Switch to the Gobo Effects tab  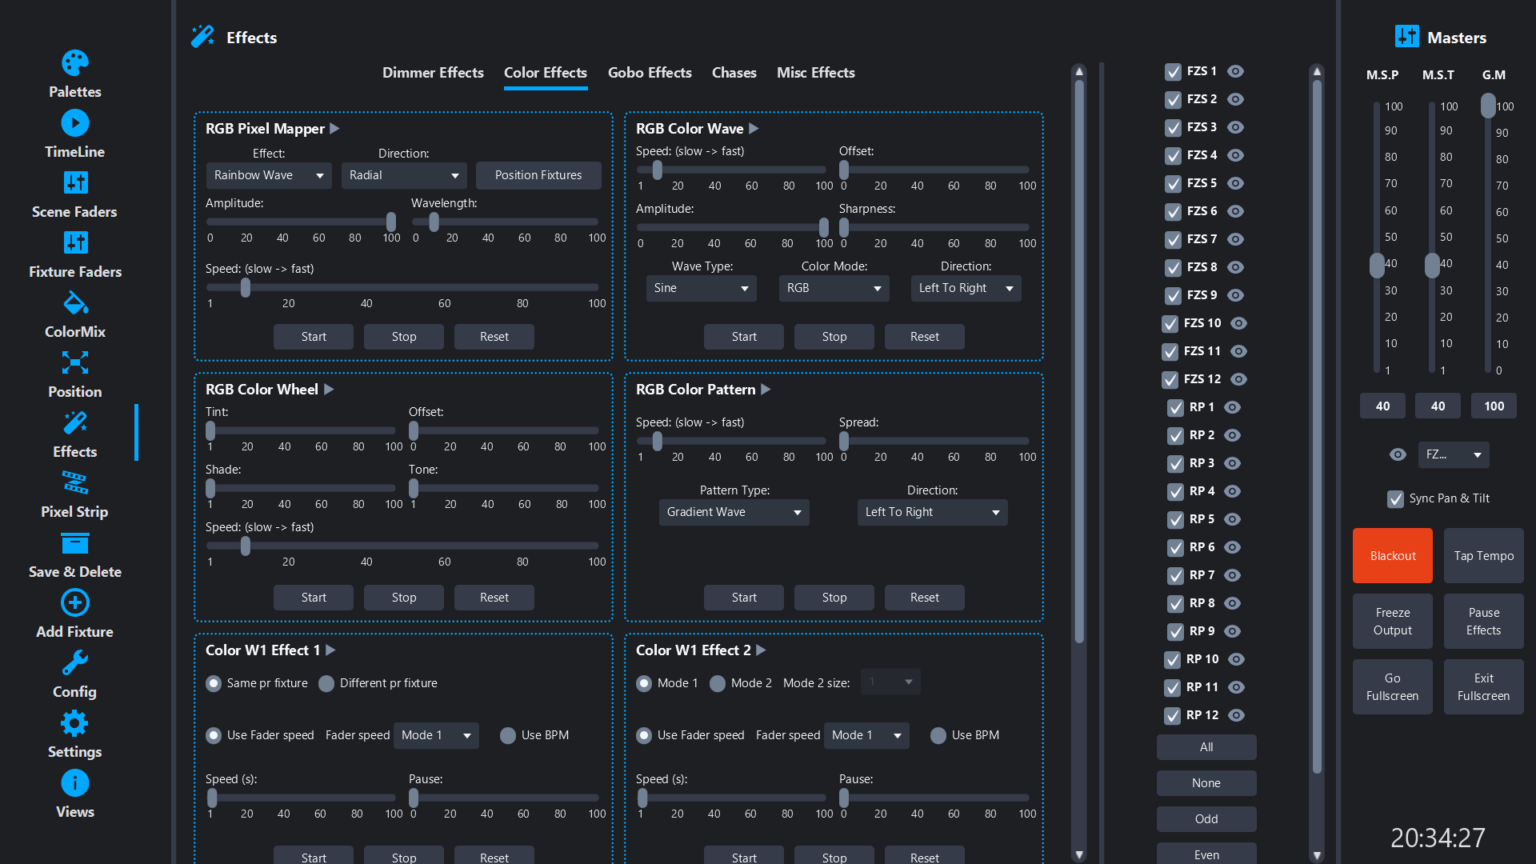[650, 73]
